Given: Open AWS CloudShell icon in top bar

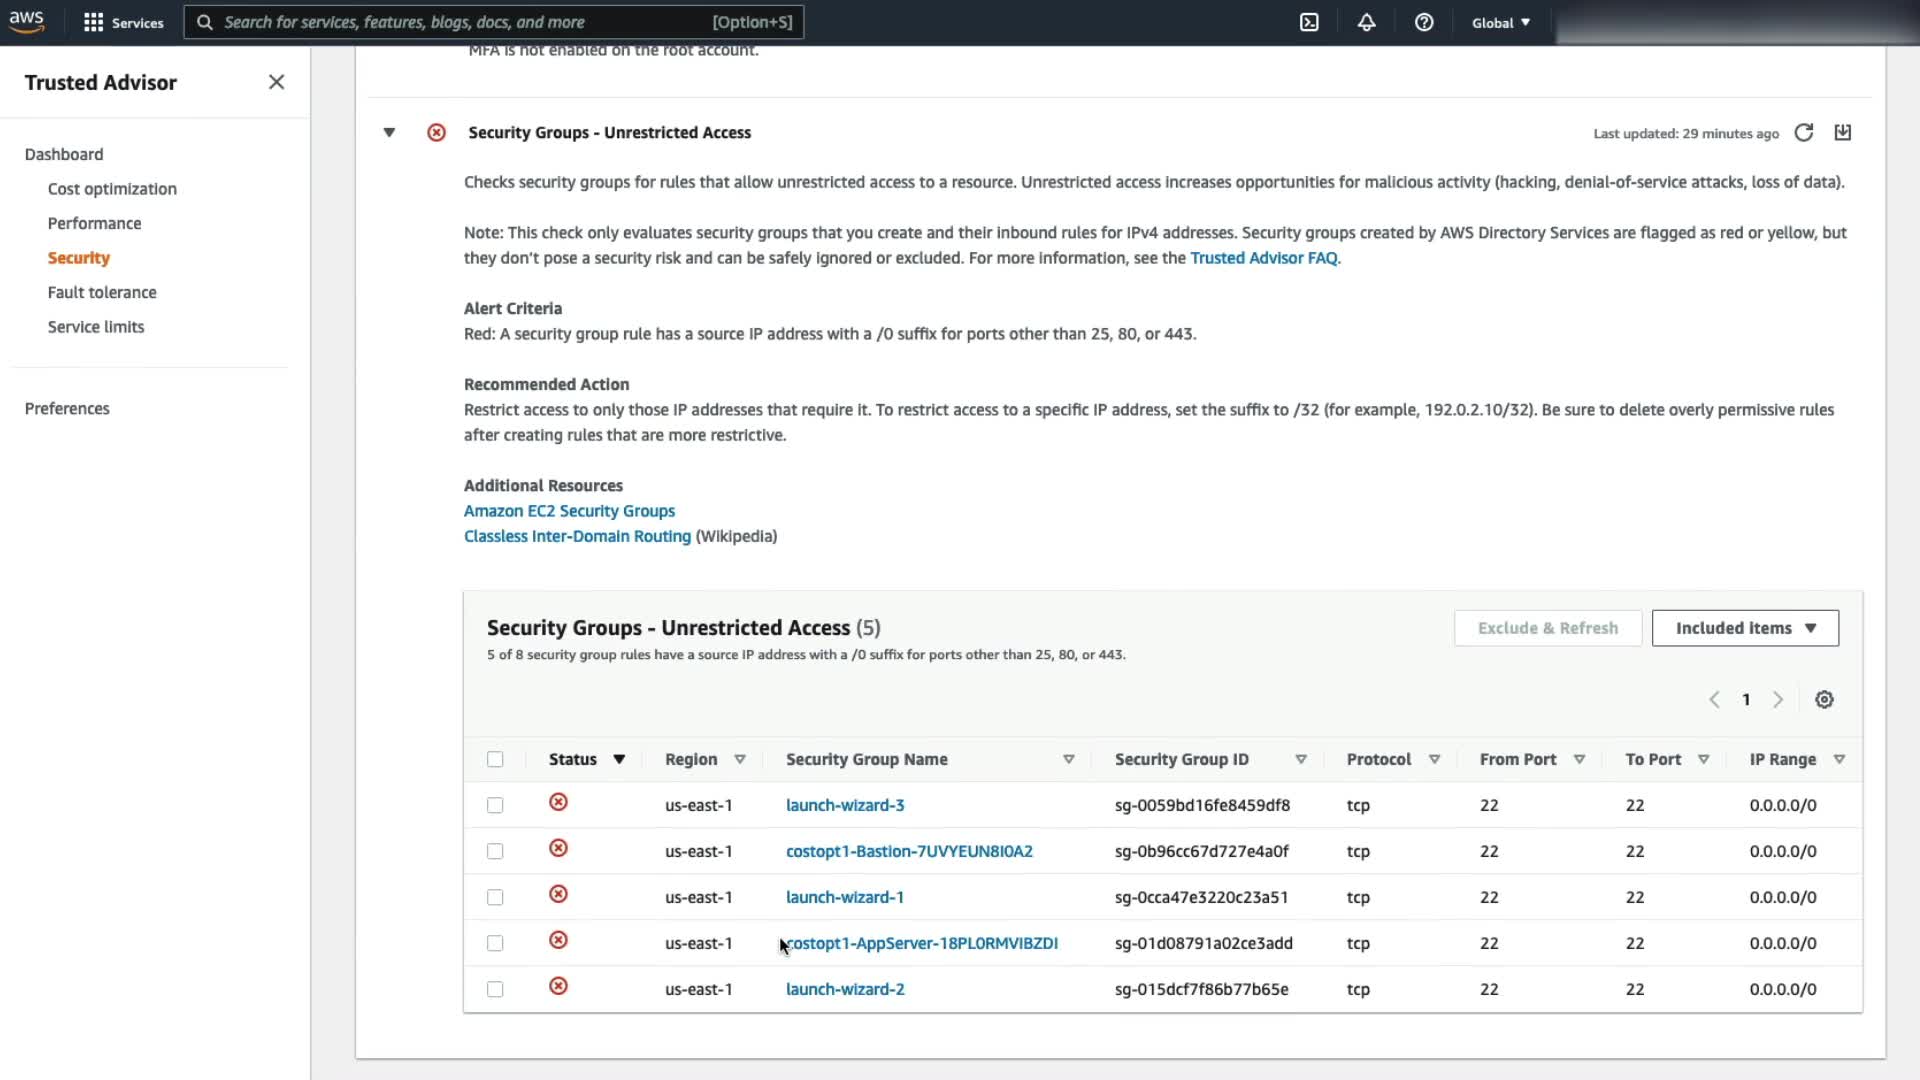Looking at the screenshot, I should pyautogui.click(x=1309, y=22).
